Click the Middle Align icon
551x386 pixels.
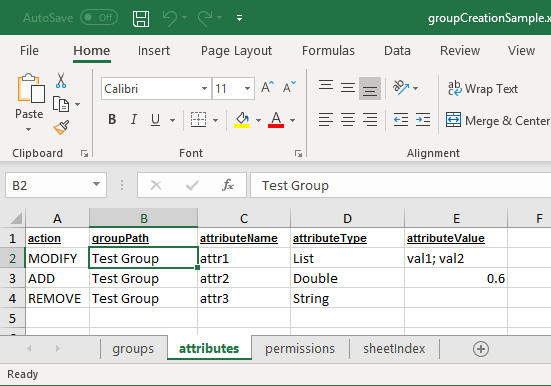pyautogui.click(x=348, y=87)
